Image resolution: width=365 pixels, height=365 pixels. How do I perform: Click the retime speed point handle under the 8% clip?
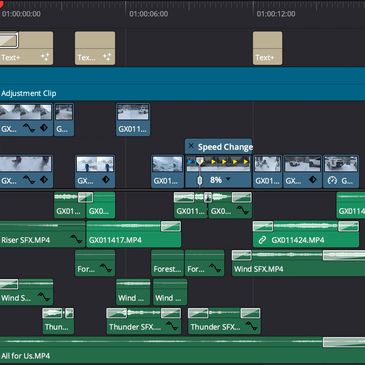(x=200, y=180)
